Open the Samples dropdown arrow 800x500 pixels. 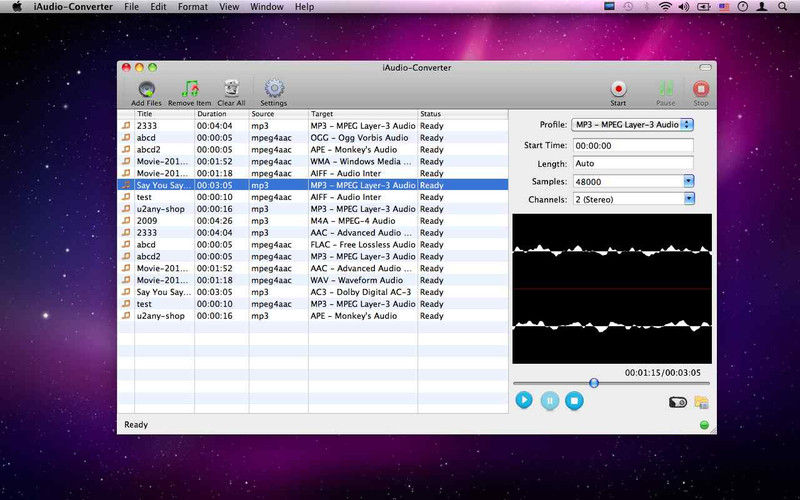tap(689, 181)
